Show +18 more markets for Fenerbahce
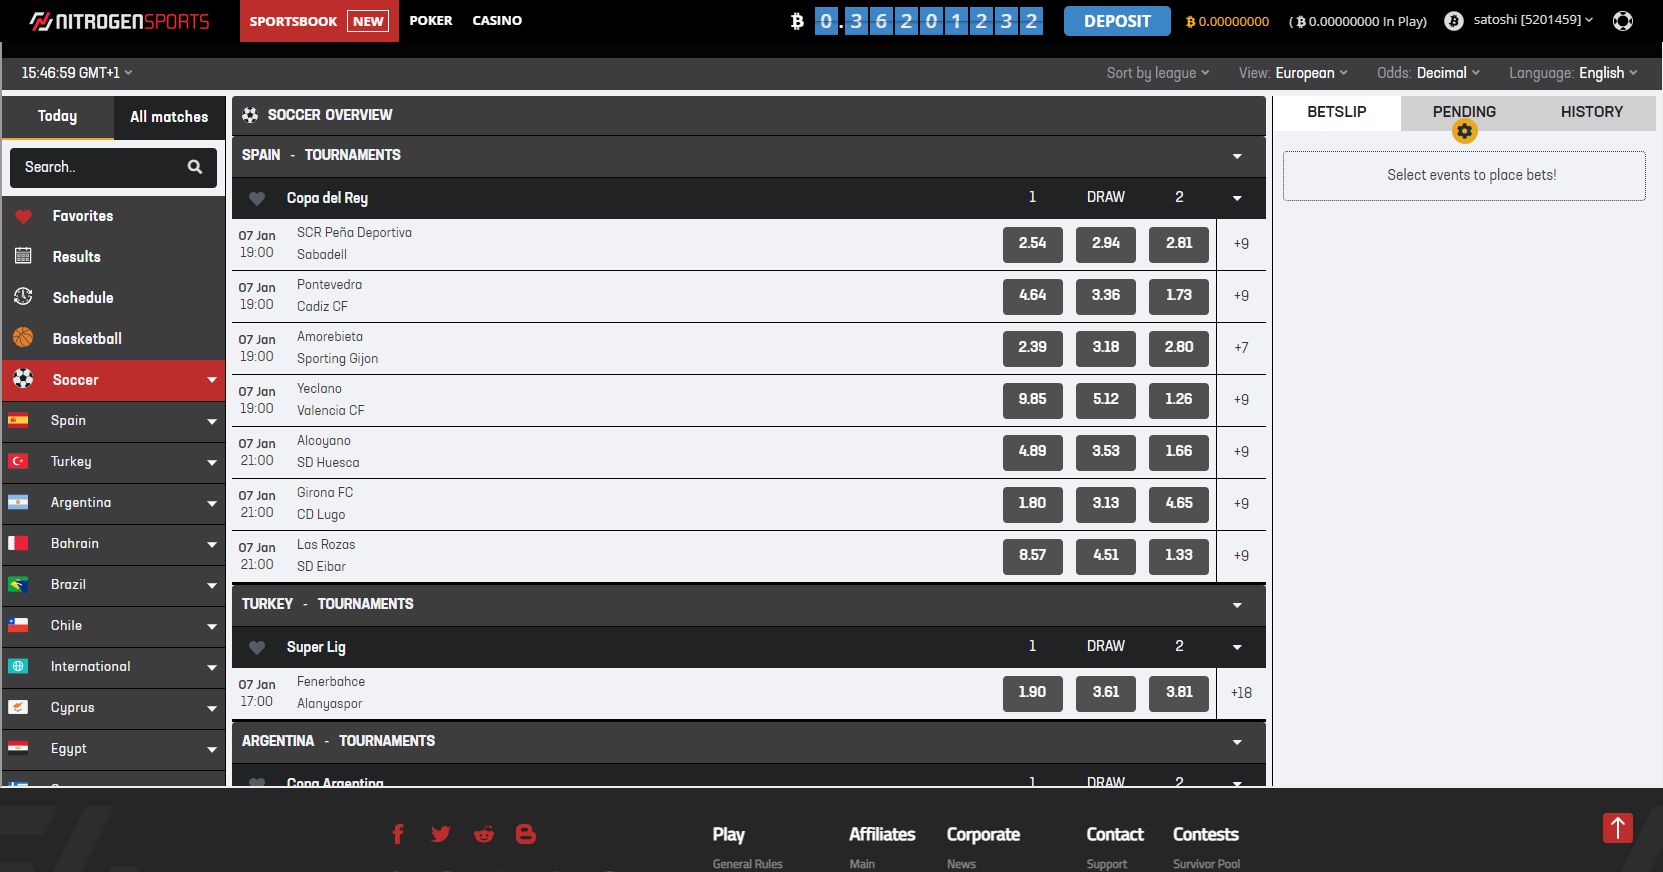 [x=1241, y=693]
